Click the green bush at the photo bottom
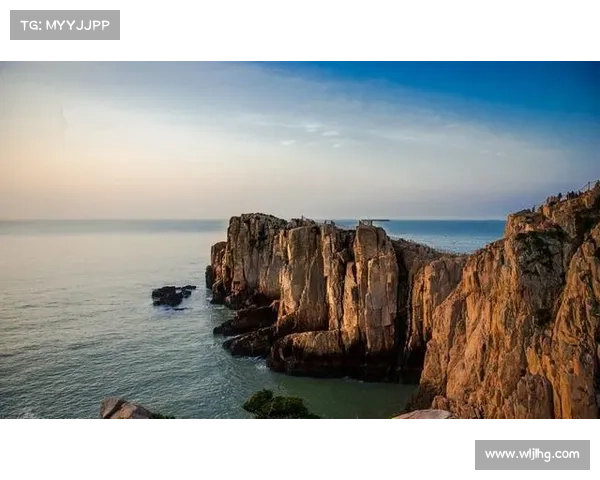Viewport: 600px width, 480px height. (x=278, y=406)
